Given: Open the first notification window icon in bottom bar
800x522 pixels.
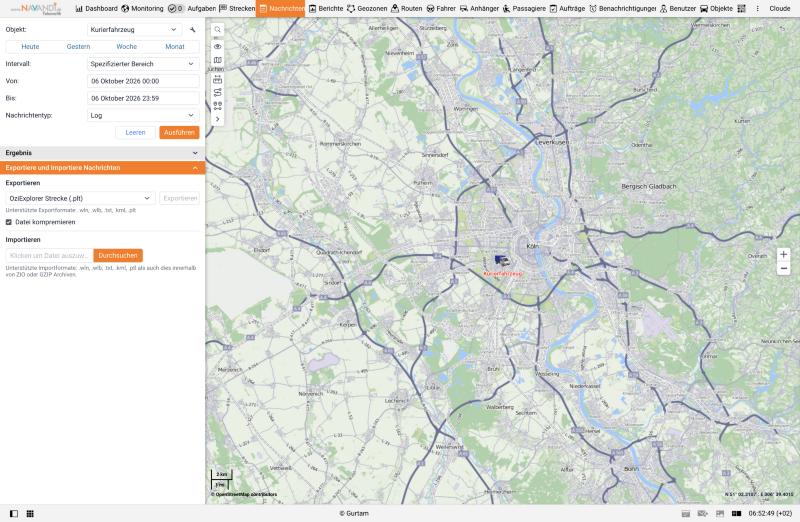Looking at the screenshot, I should click(x=686, y=513).
